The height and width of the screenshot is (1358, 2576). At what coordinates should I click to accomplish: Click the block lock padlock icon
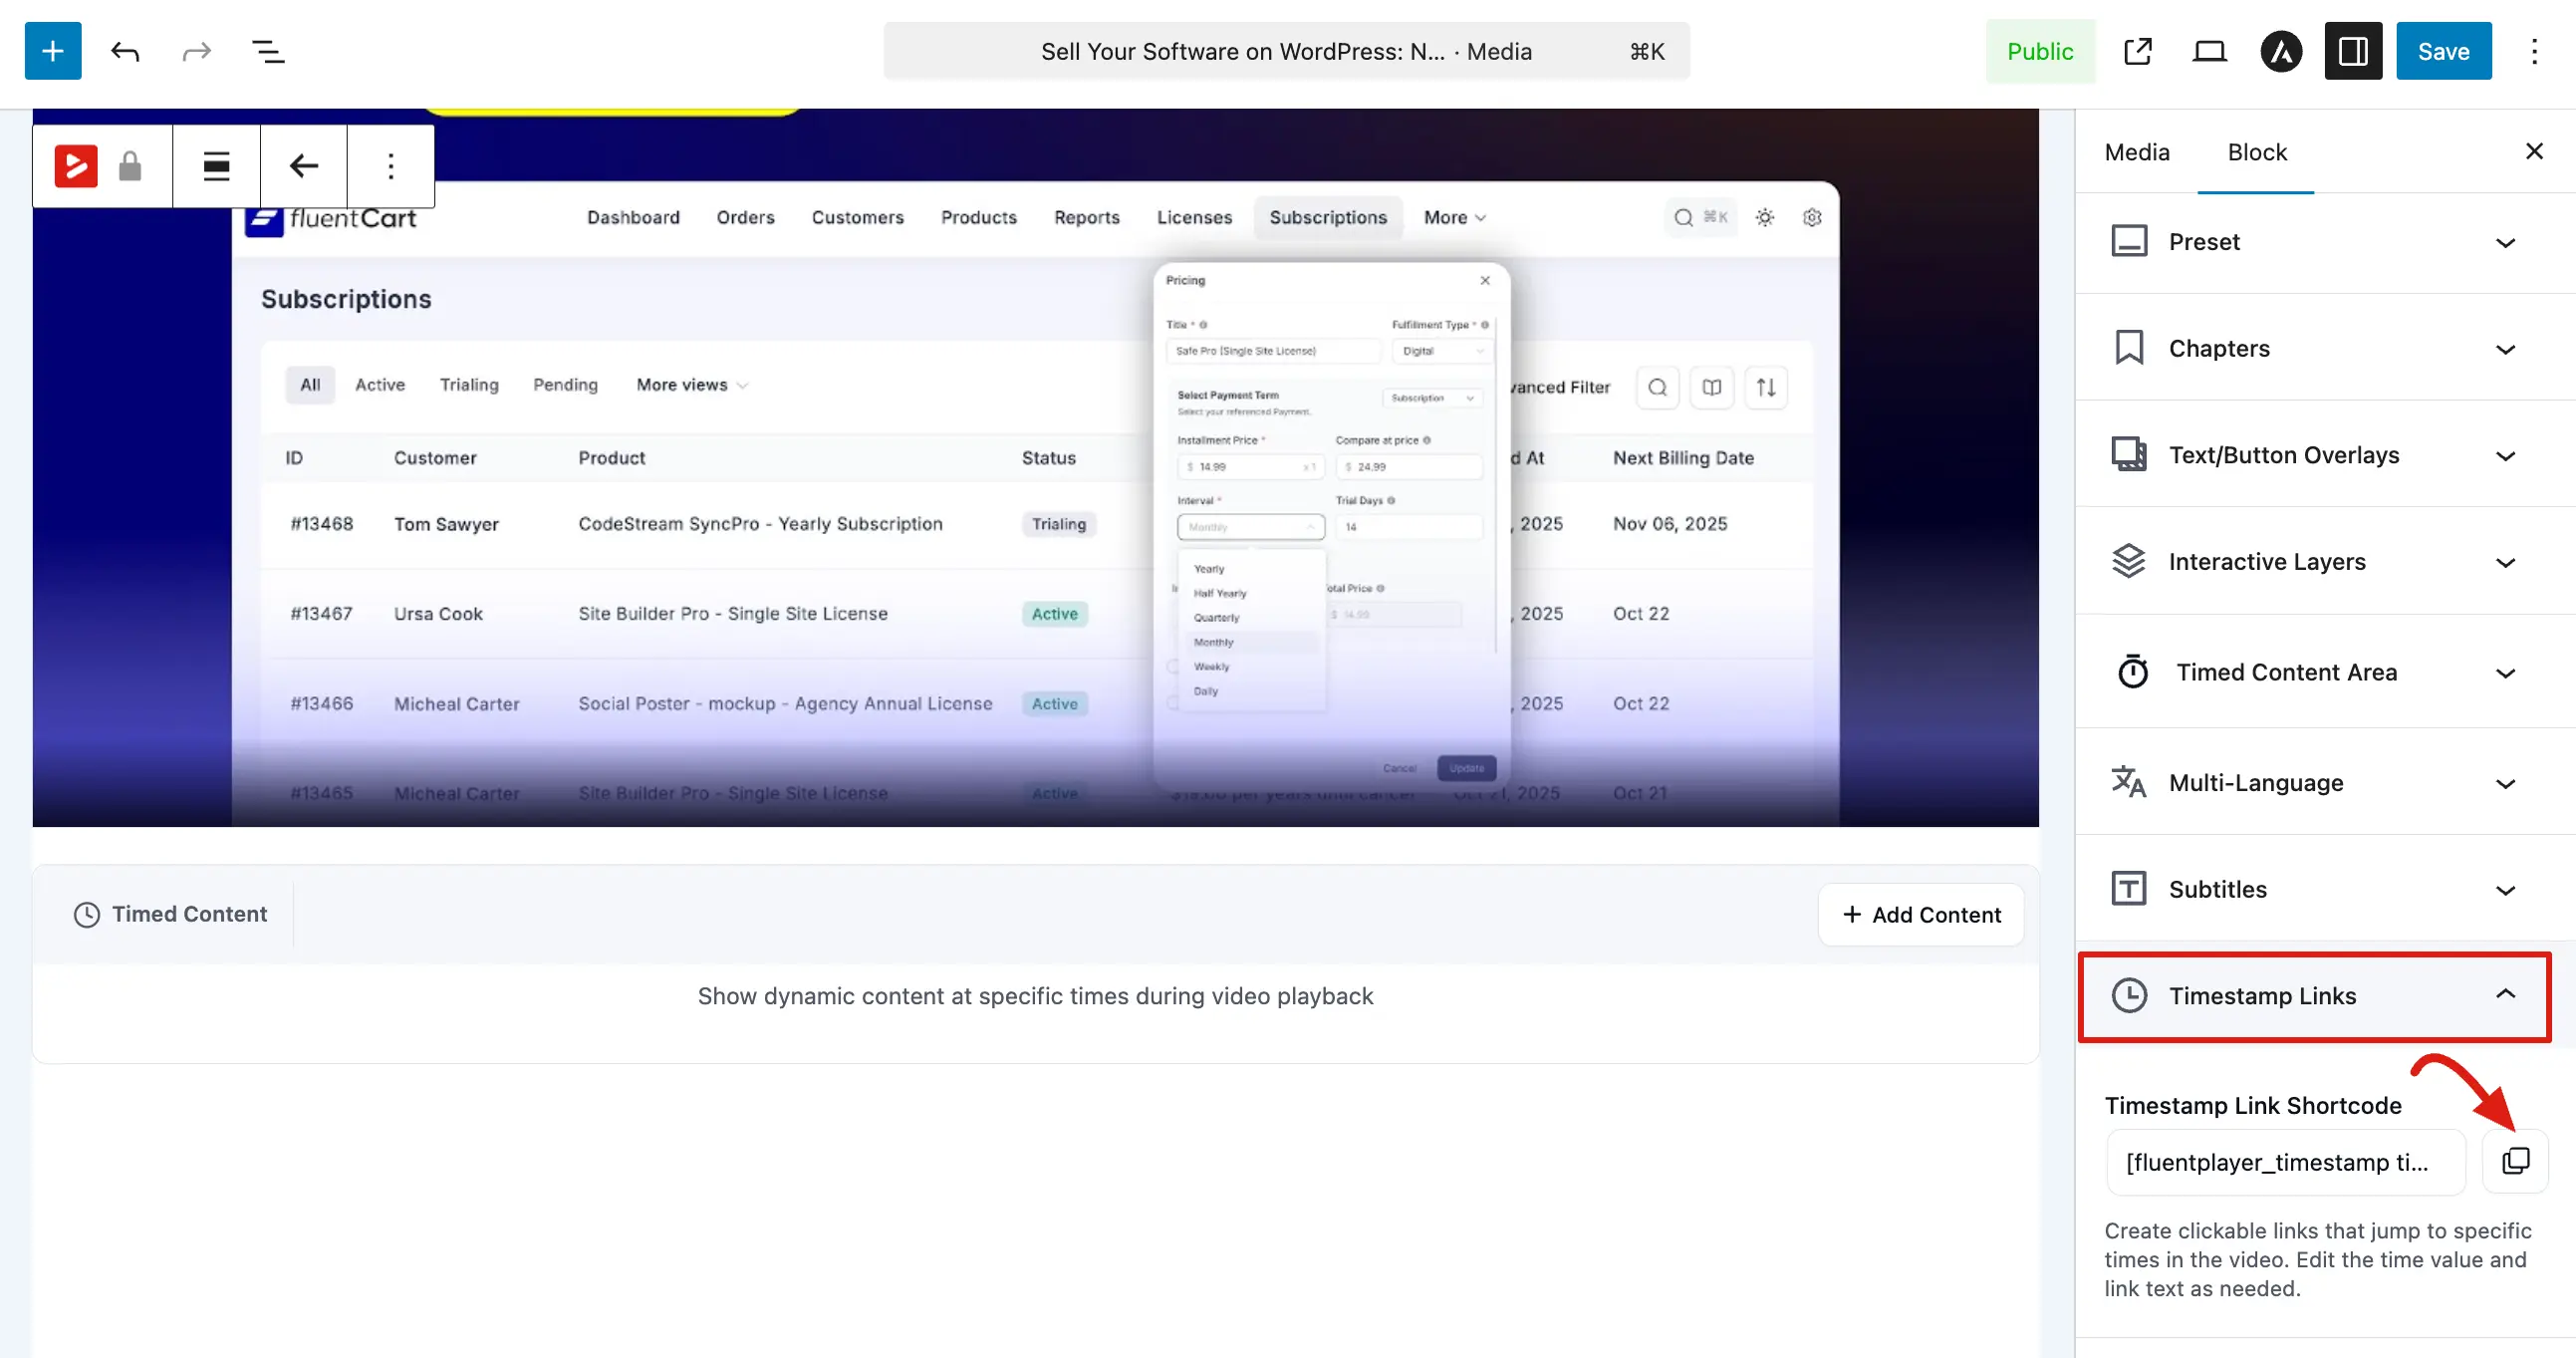130,166
